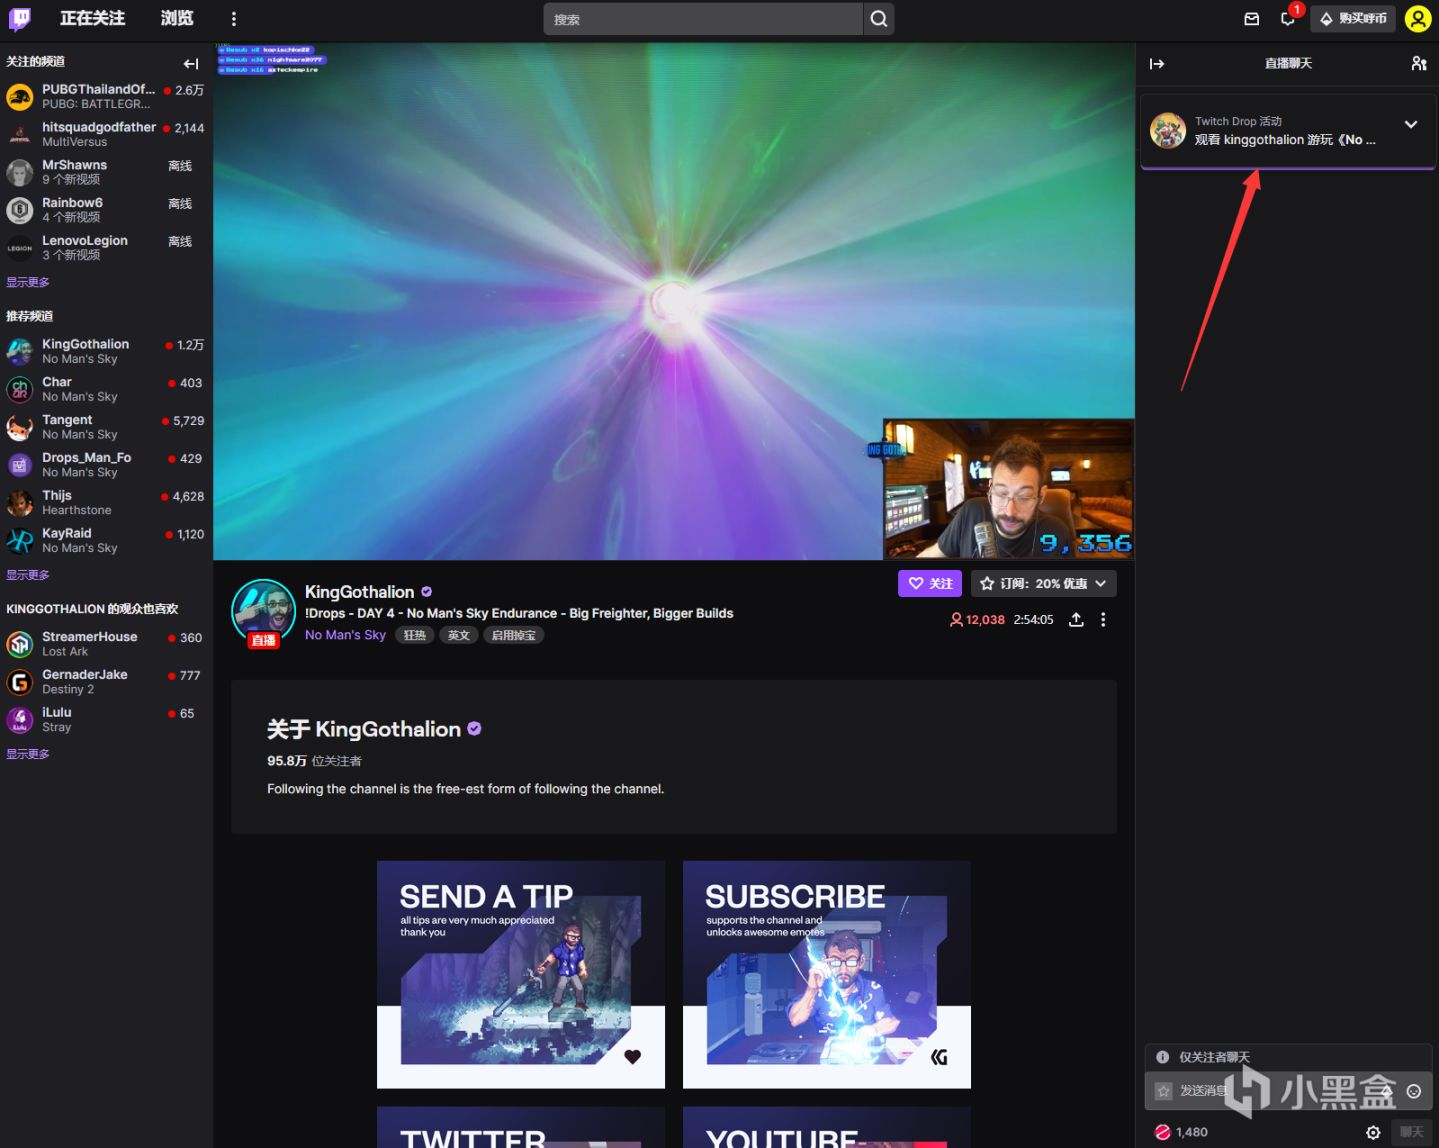
Task: Switch to the 浏览 browse tab
Action: [x=177, y=18]
